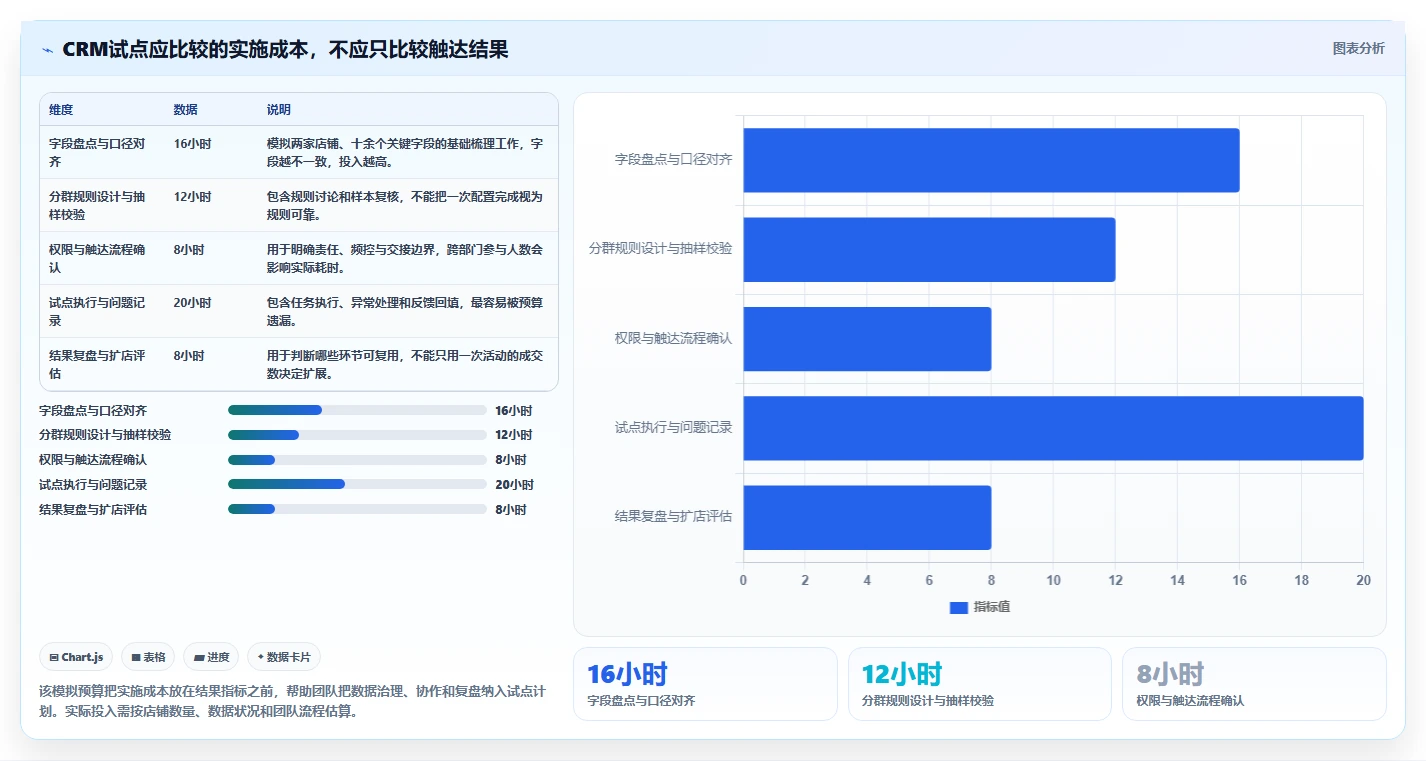Screen dimensions: 1426x761
Task: Click progress label 结果复盘与扩店评估
Action: 93,510
